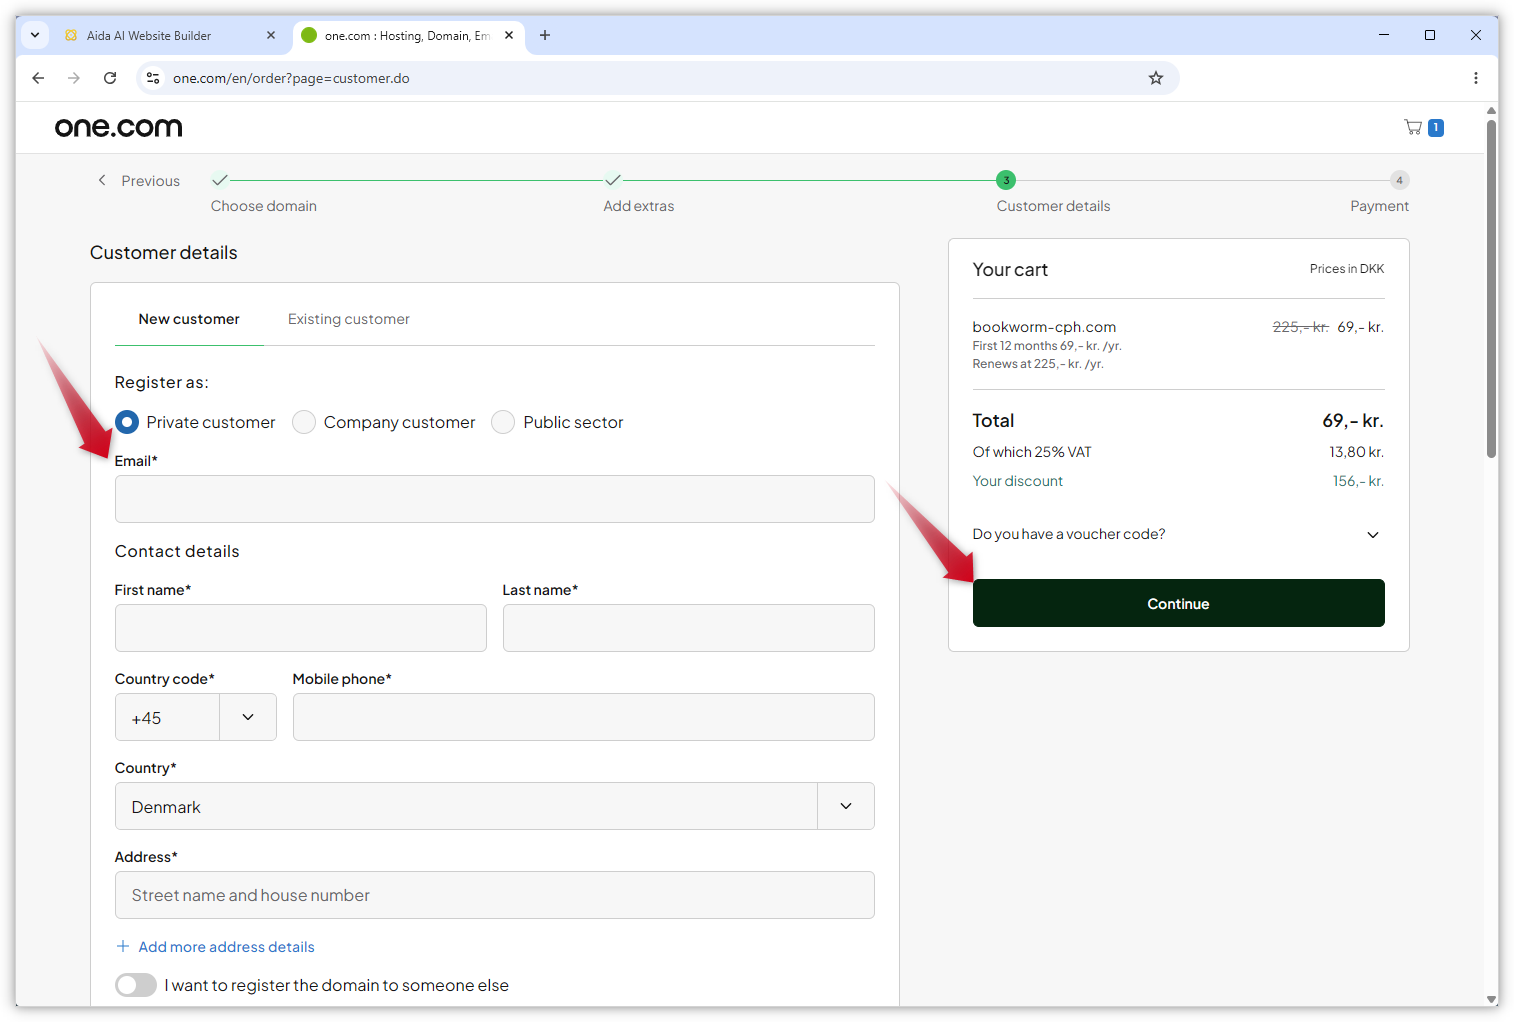Click the browser forward arrow

pos(74,78)
